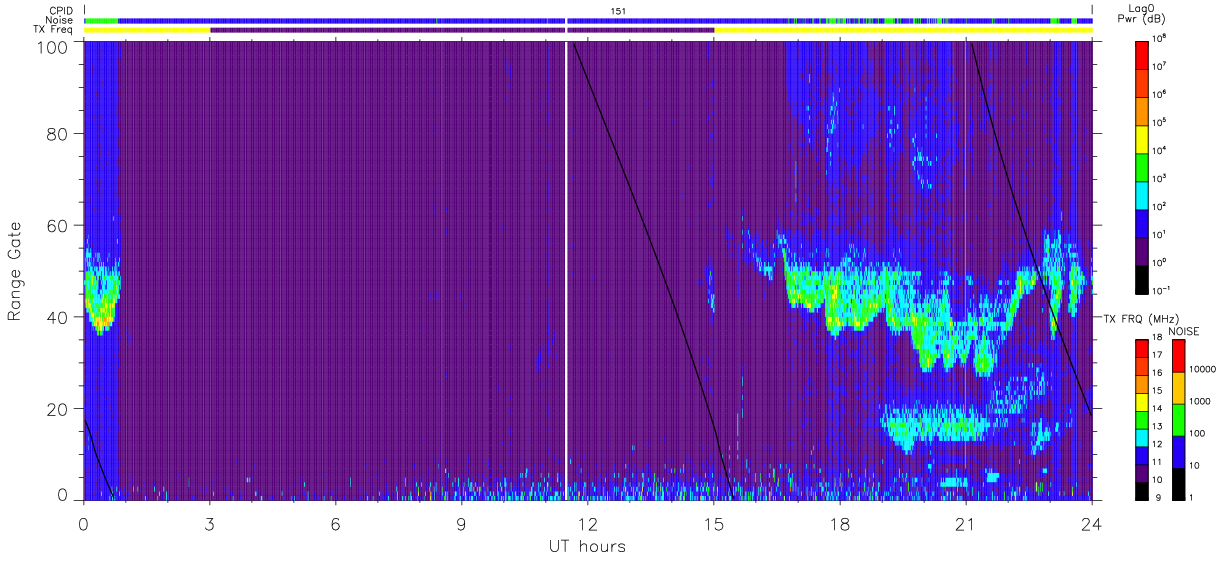Click Range Gate tick label '40'
The height and width of the screenshot is (567, 1228).
(x=57, y=317)
